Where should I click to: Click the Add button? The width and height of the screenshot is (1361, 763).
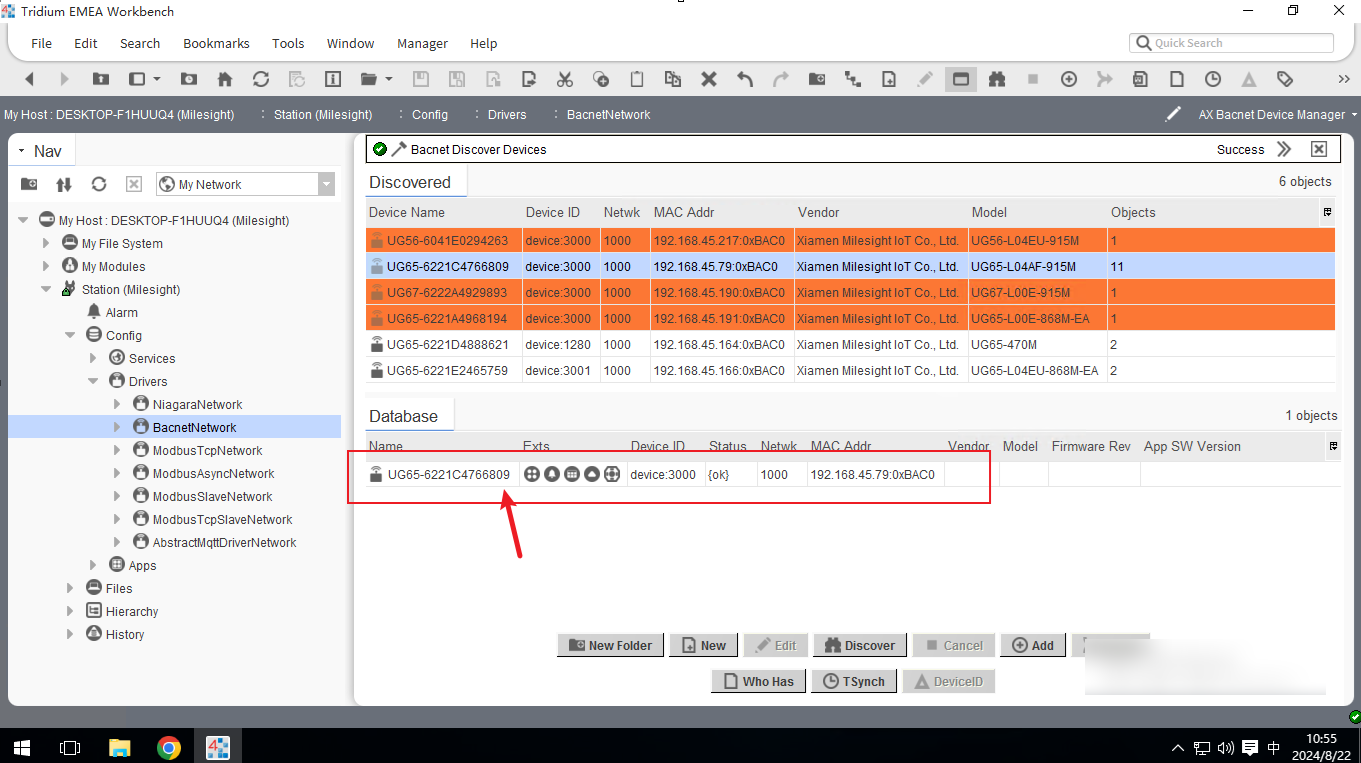click(1033, 645)
